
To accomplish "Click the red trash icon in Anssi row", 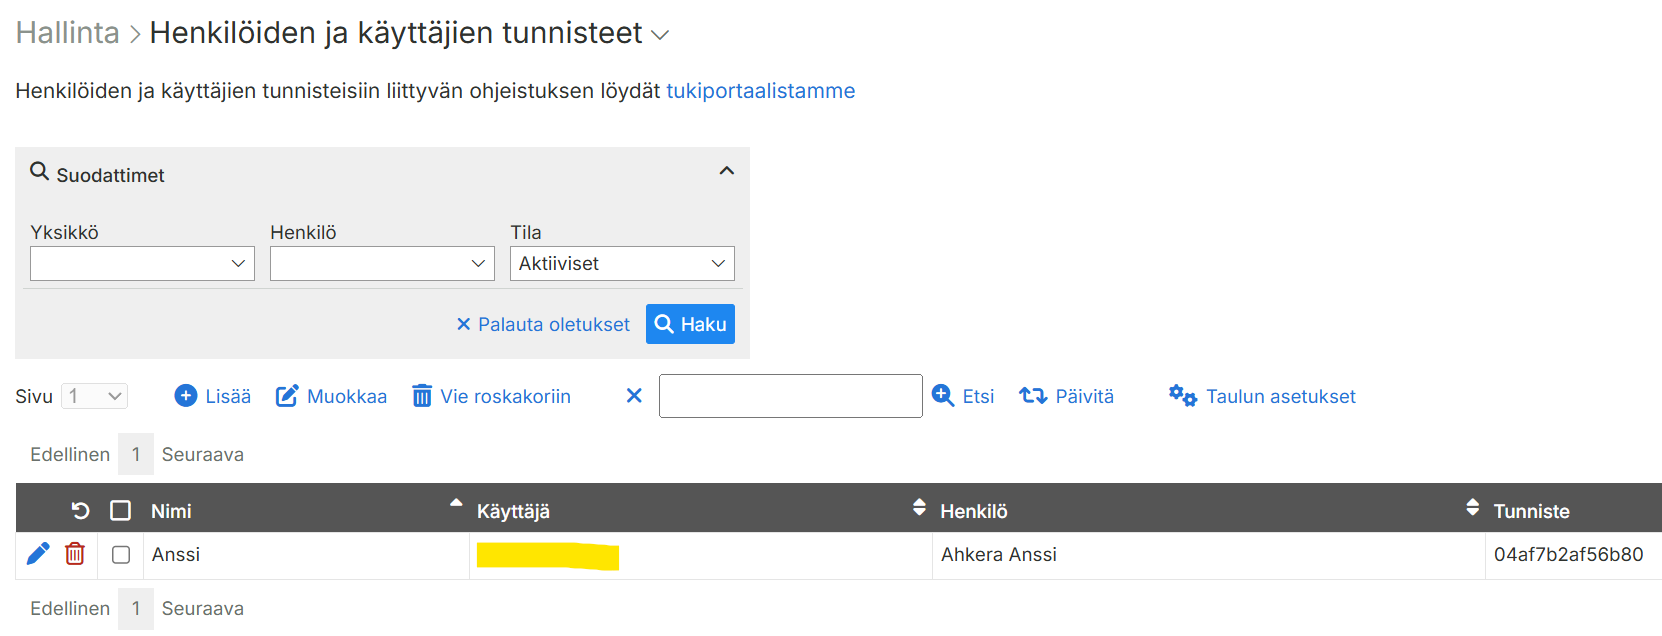I will [x=75, y=554].
